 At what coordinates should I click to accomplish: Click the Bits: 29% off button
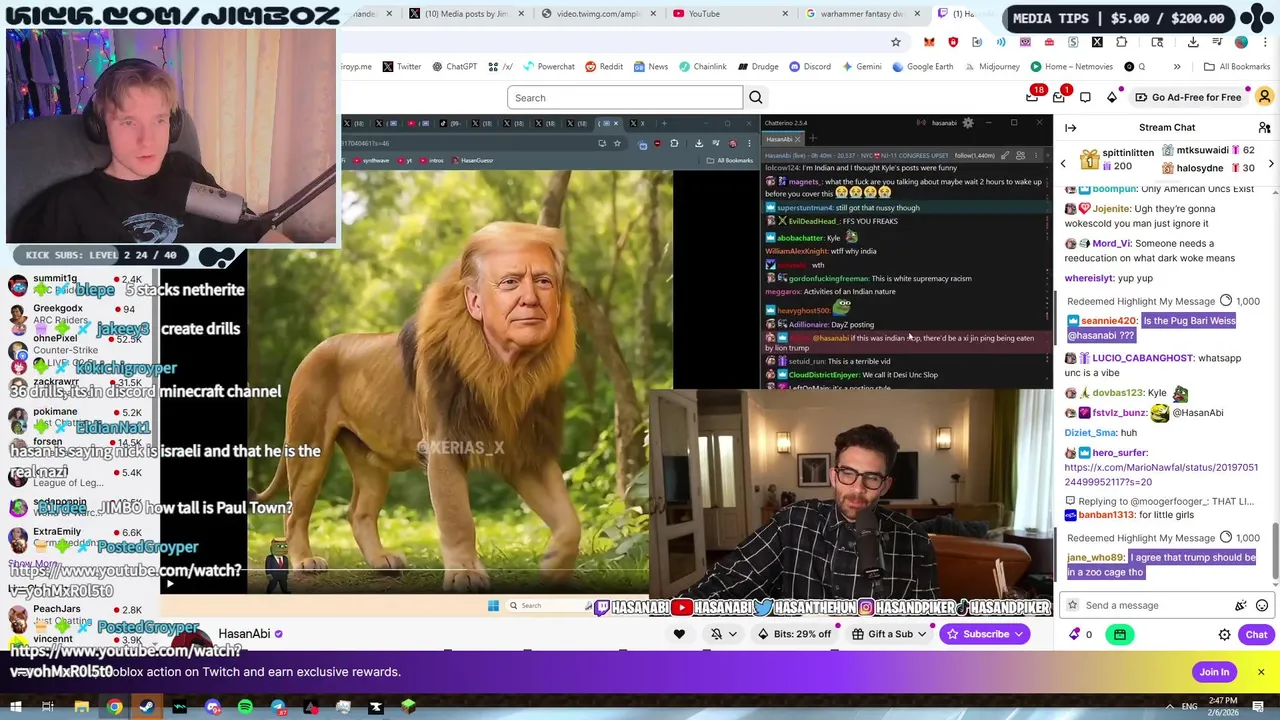(x=794, y=634)
